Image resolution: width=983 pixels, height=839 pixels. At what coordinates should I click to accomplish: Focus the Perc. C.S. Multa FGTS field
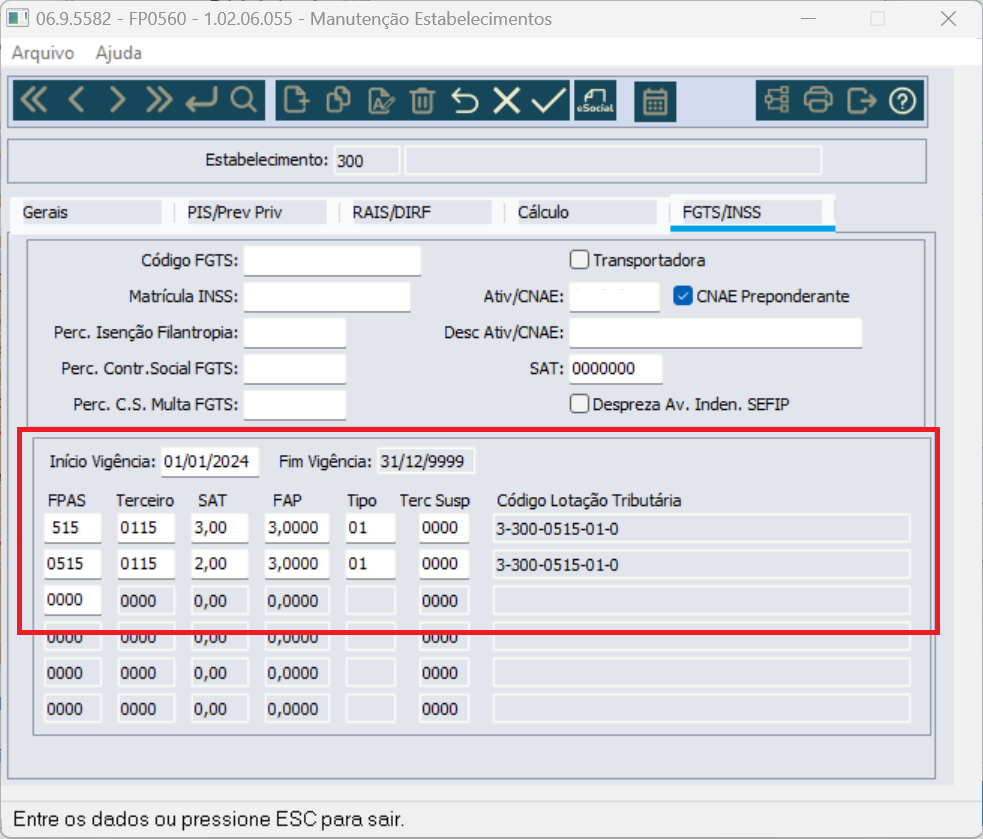coord(295,404)
